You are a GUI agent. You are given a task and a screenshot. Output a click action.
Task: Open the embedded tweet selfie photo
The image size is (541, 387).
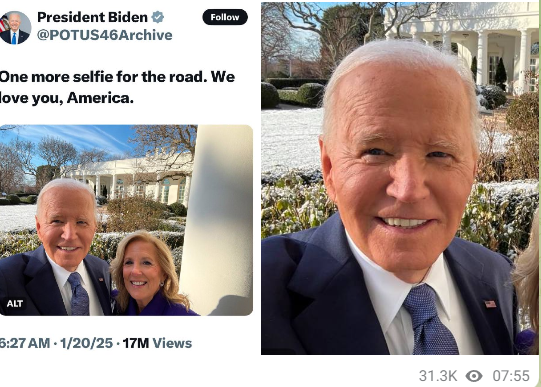pos(126,220)
